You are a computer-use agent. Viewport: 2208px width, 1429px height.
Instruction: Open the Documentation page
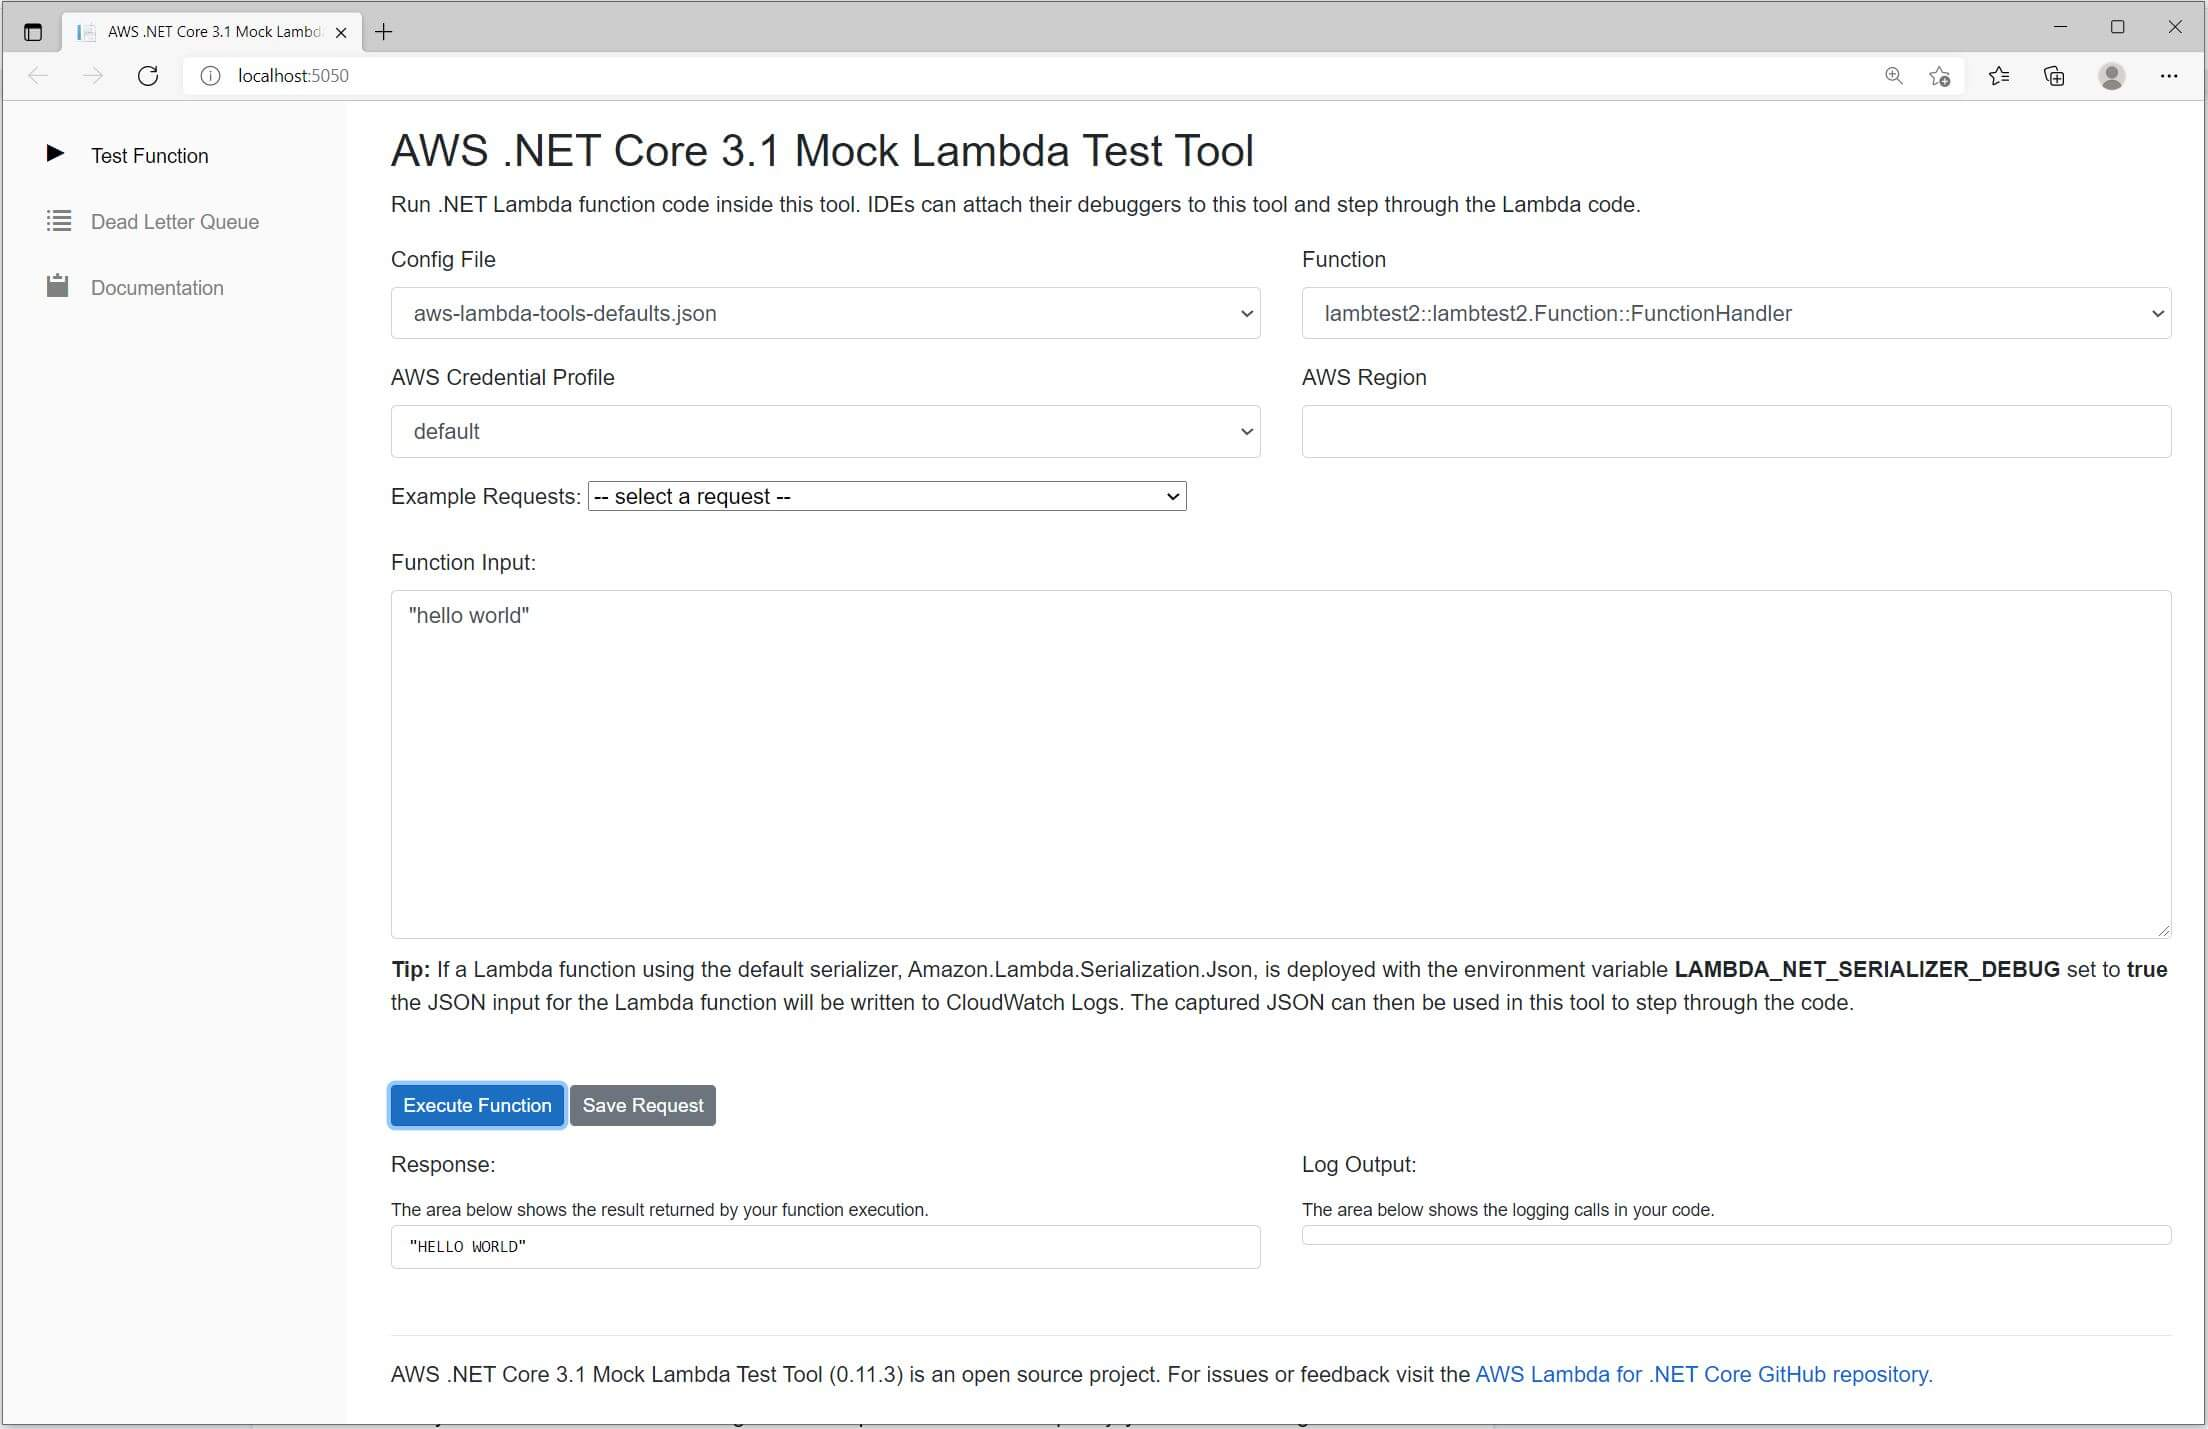click(x=157, y=288)
